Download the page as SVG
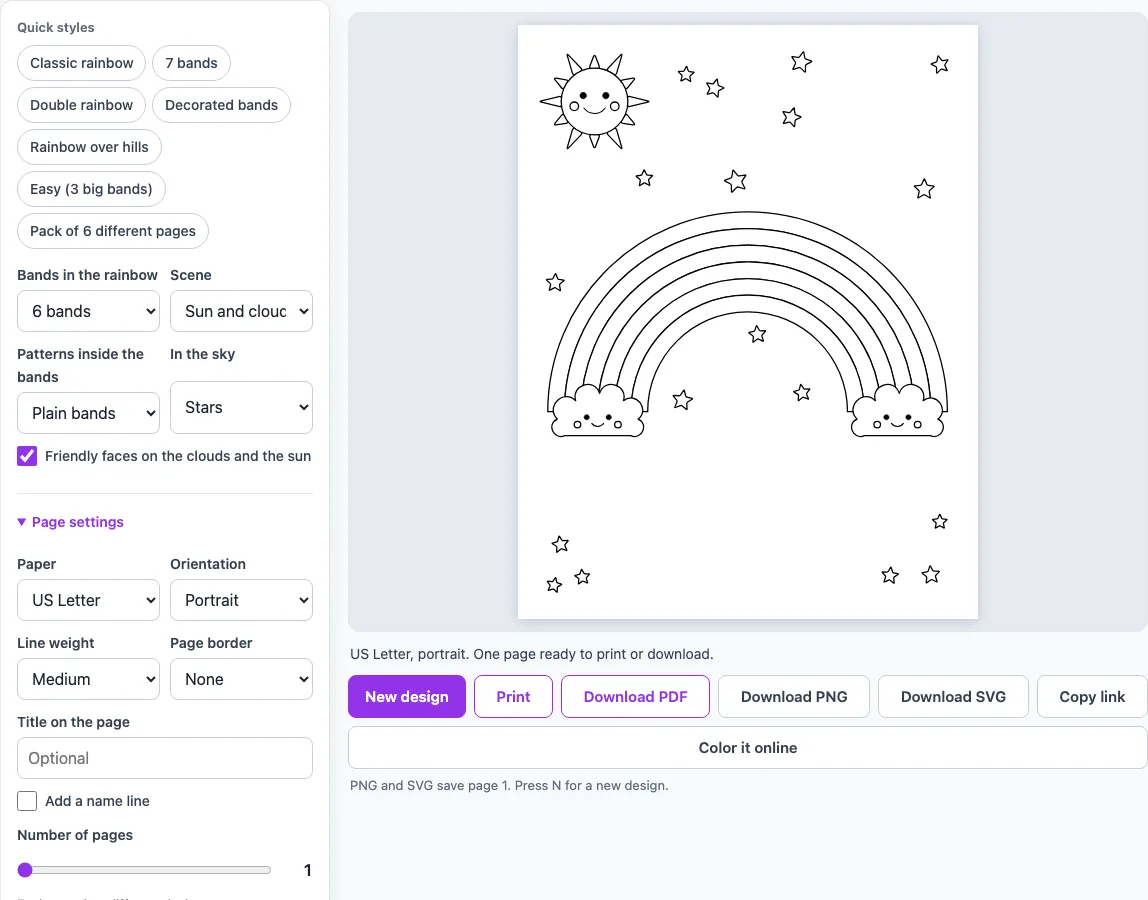This screenshot has width=1148, height=900. 953,696
